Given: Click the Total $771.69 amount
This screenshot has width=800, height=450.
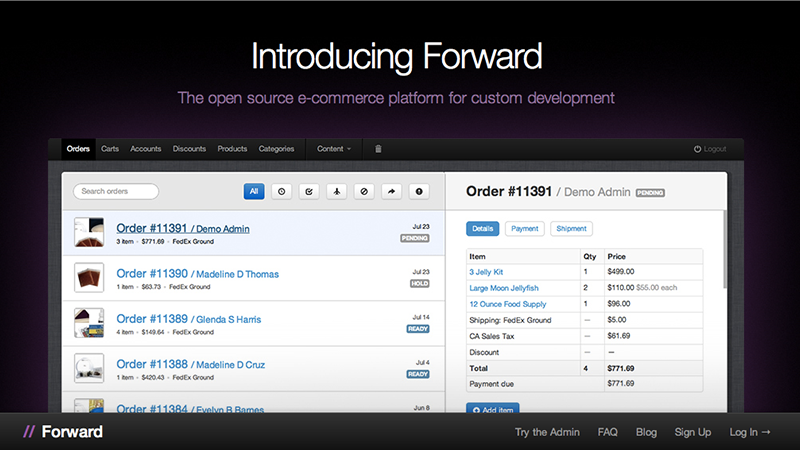Looking at the screenshot, I should point(620,368).
